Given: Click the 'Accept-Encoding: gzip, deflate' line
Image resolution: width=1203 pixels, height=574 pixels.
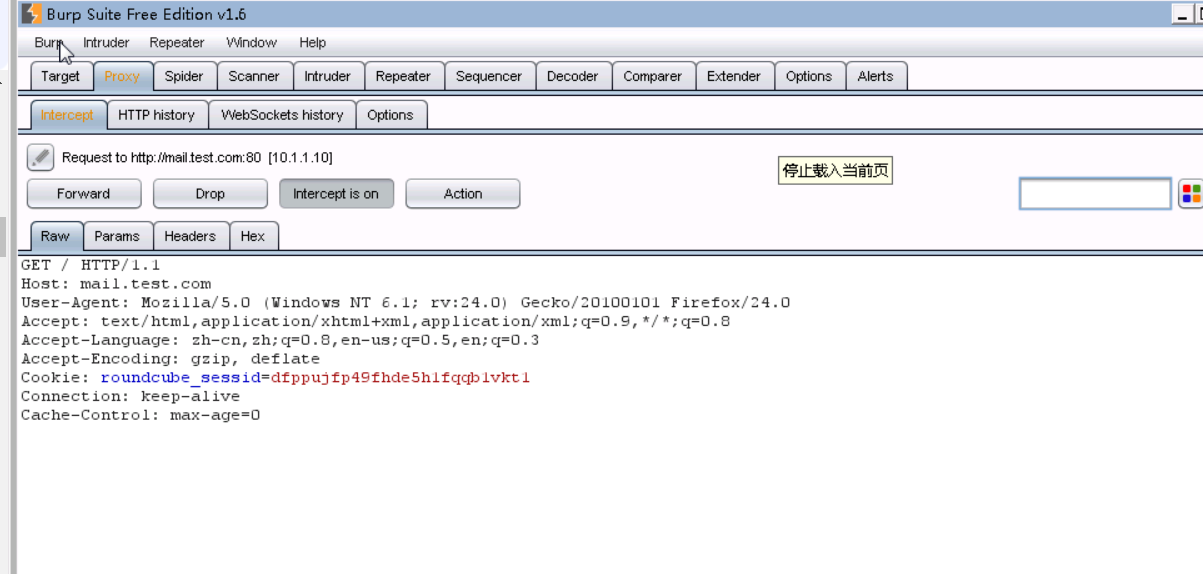Looking at the screenshot, I should (x=170, y=359).
